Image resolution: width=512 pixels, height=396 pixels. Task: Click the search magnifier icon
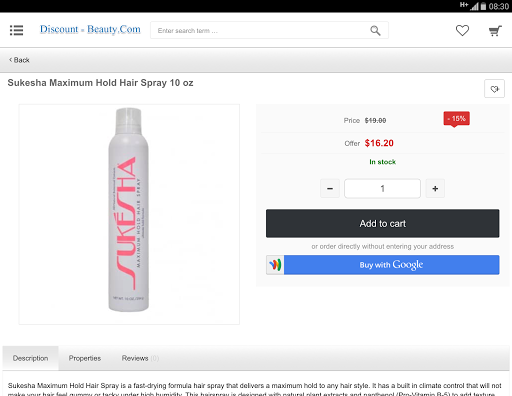click(375, 31)
